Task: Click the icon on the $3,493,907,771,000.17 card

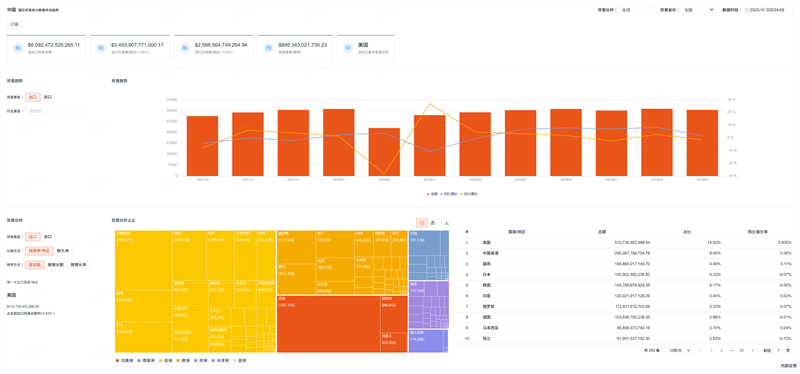Action: (102, 48)
